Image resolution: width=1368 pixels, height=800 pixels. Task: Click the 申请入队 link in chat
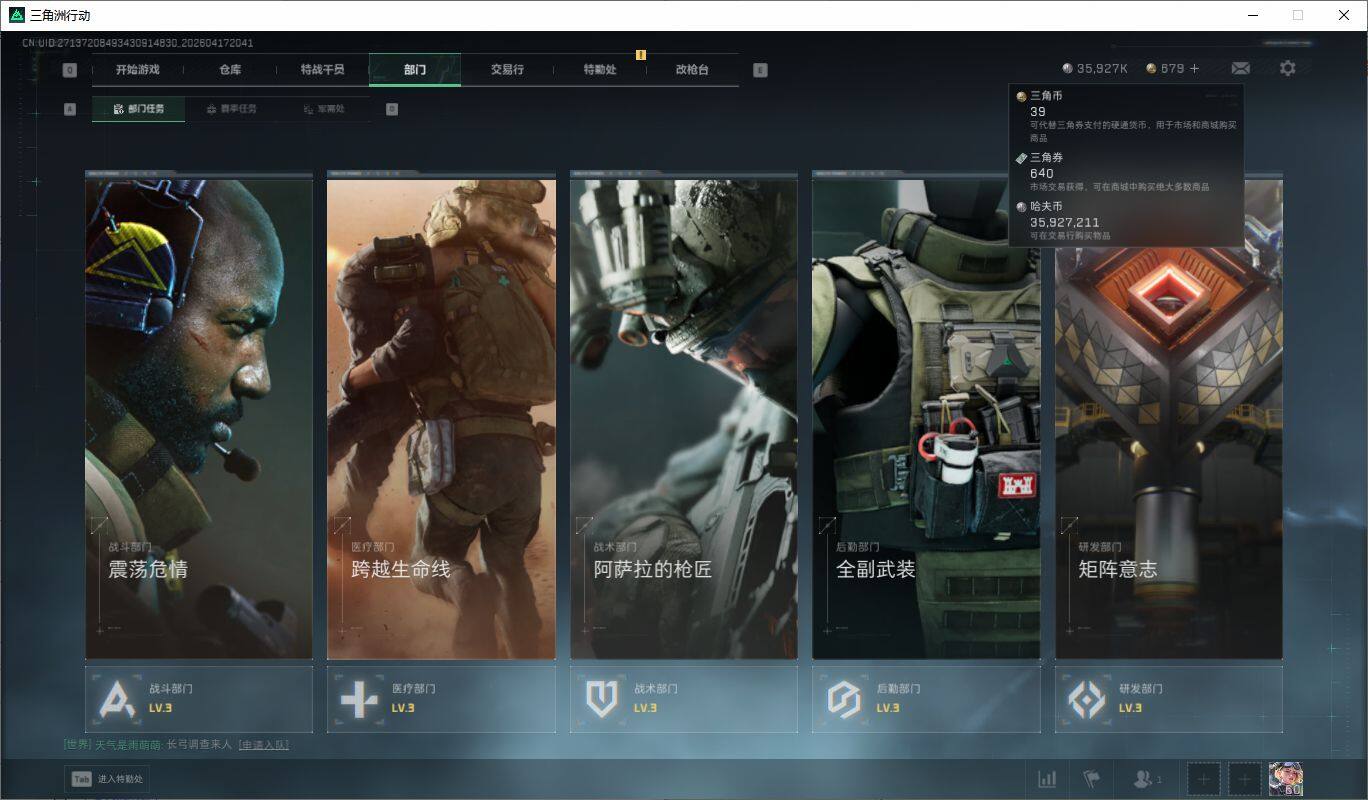(x=264, y=745)
